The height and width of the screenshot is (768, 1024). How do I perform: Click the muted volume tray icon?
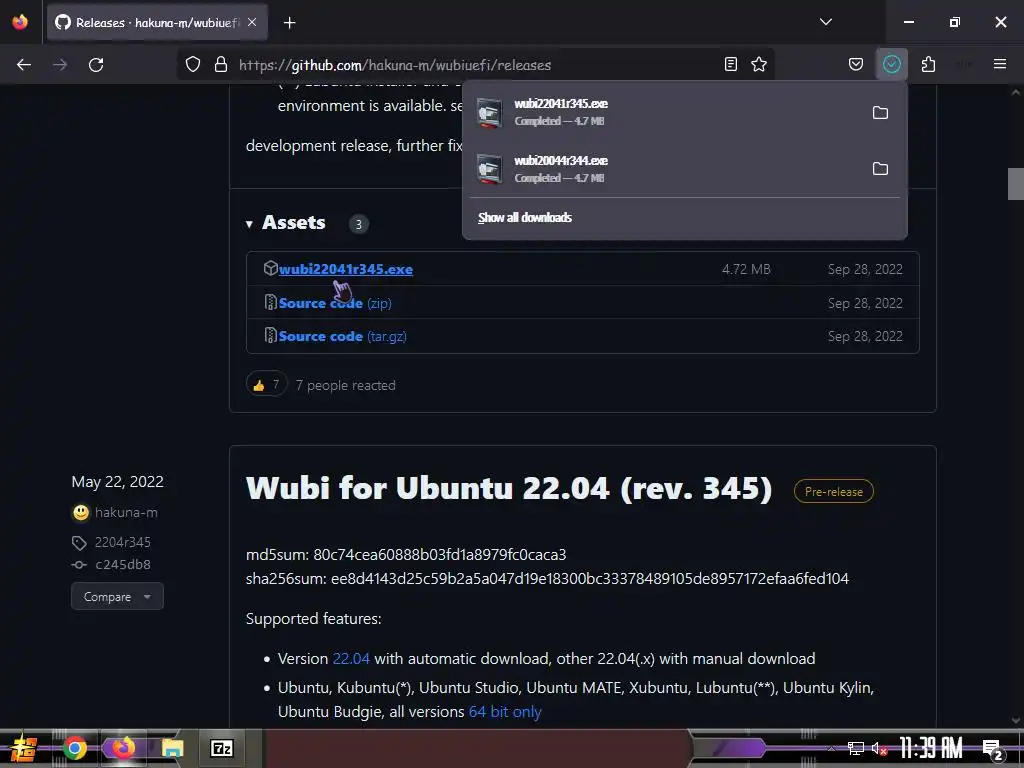(879, 748)
